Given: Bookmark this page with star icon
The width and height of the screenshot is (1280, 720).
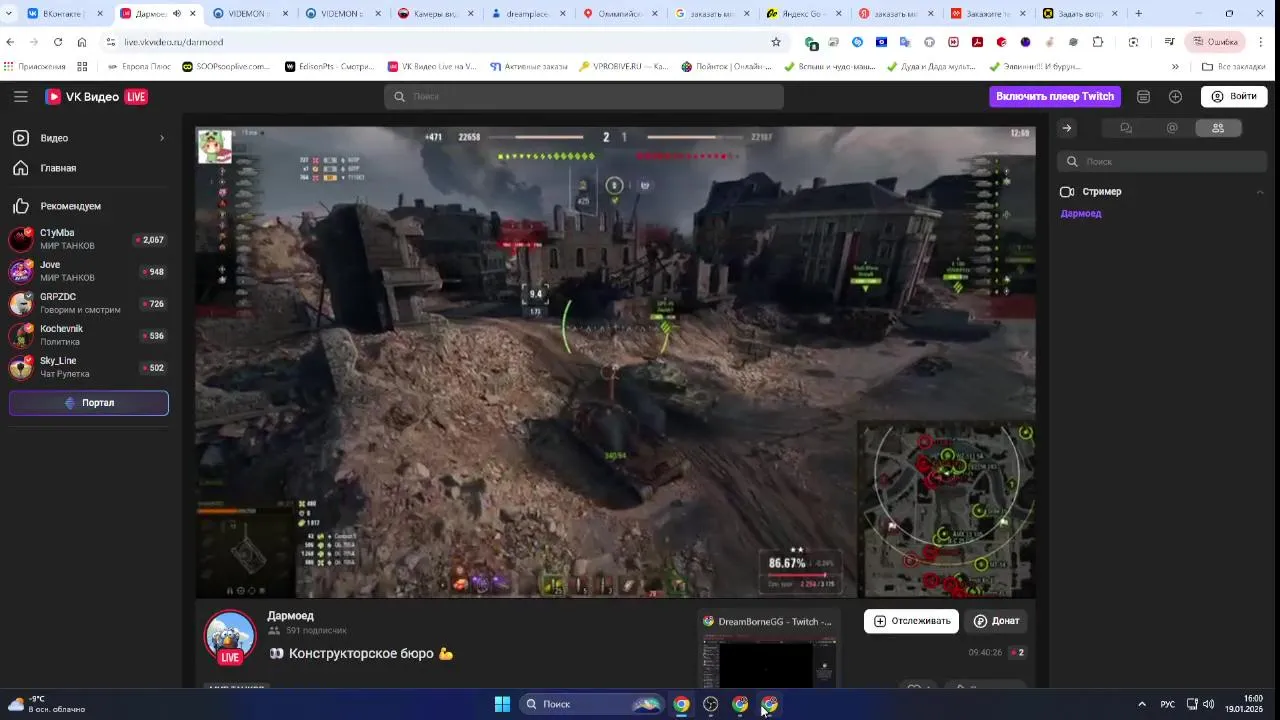Looking at the screenshot, I should [775, 42].
